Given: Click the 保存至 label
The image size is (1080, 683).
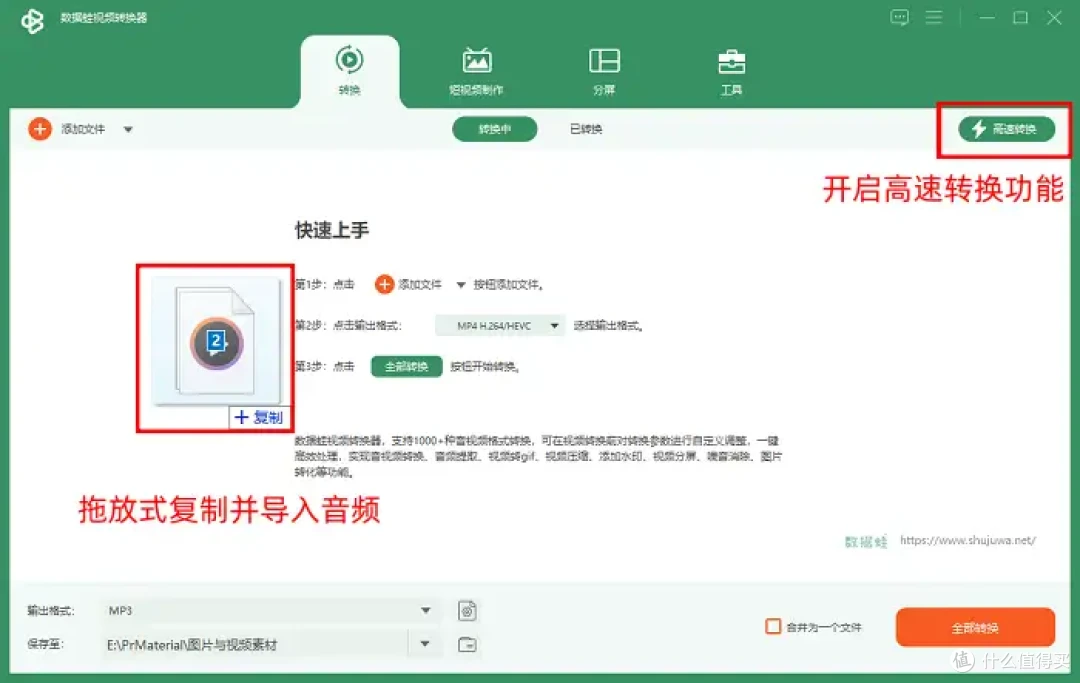Looking at the screenshot, I should pyautogui.click(x=45, y=644).
